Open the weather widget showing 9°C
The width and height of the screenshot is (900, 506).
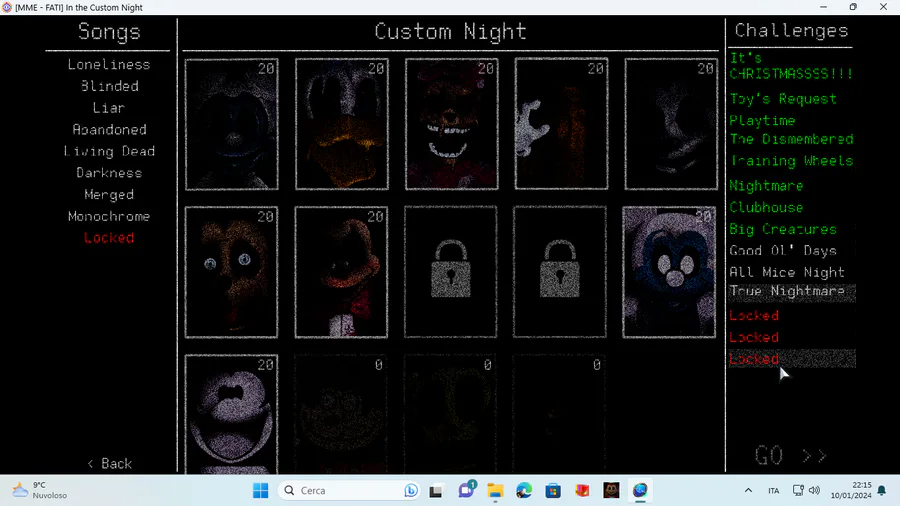tap(40, 490)
